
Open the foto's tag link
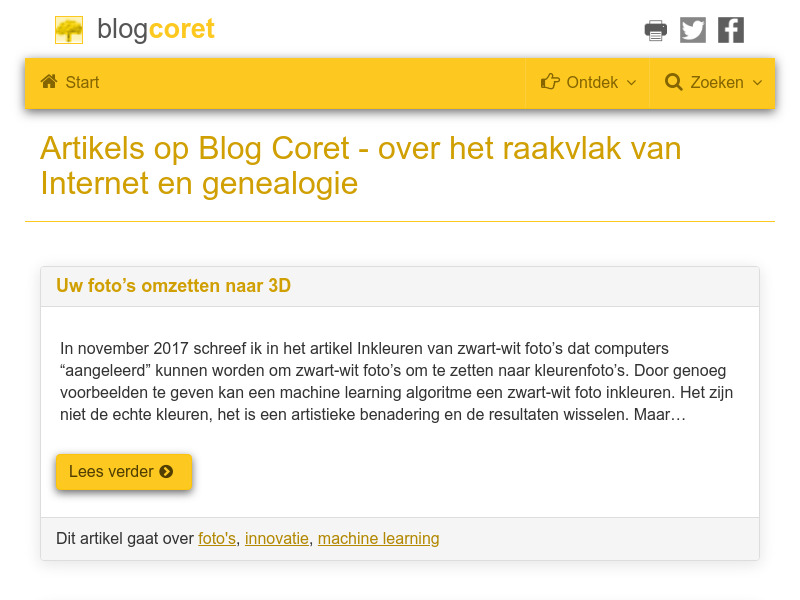[x=217, y=538]
